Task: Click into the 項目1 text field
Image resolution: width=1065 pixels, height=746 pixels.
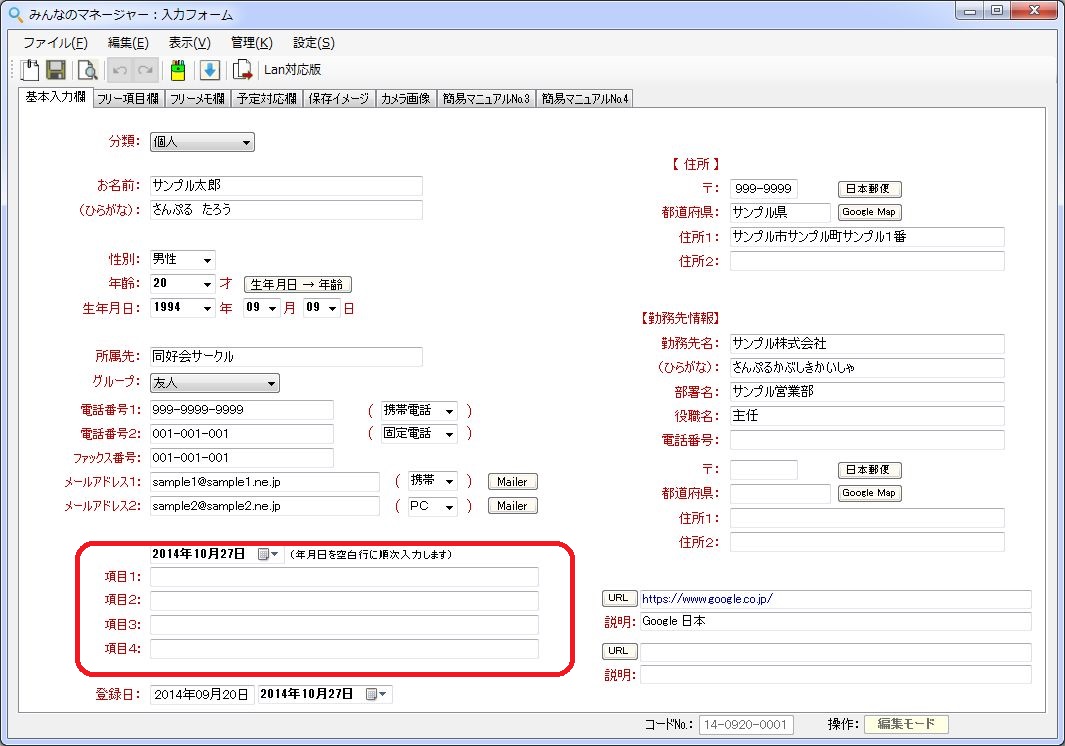Action: point(344,577)
